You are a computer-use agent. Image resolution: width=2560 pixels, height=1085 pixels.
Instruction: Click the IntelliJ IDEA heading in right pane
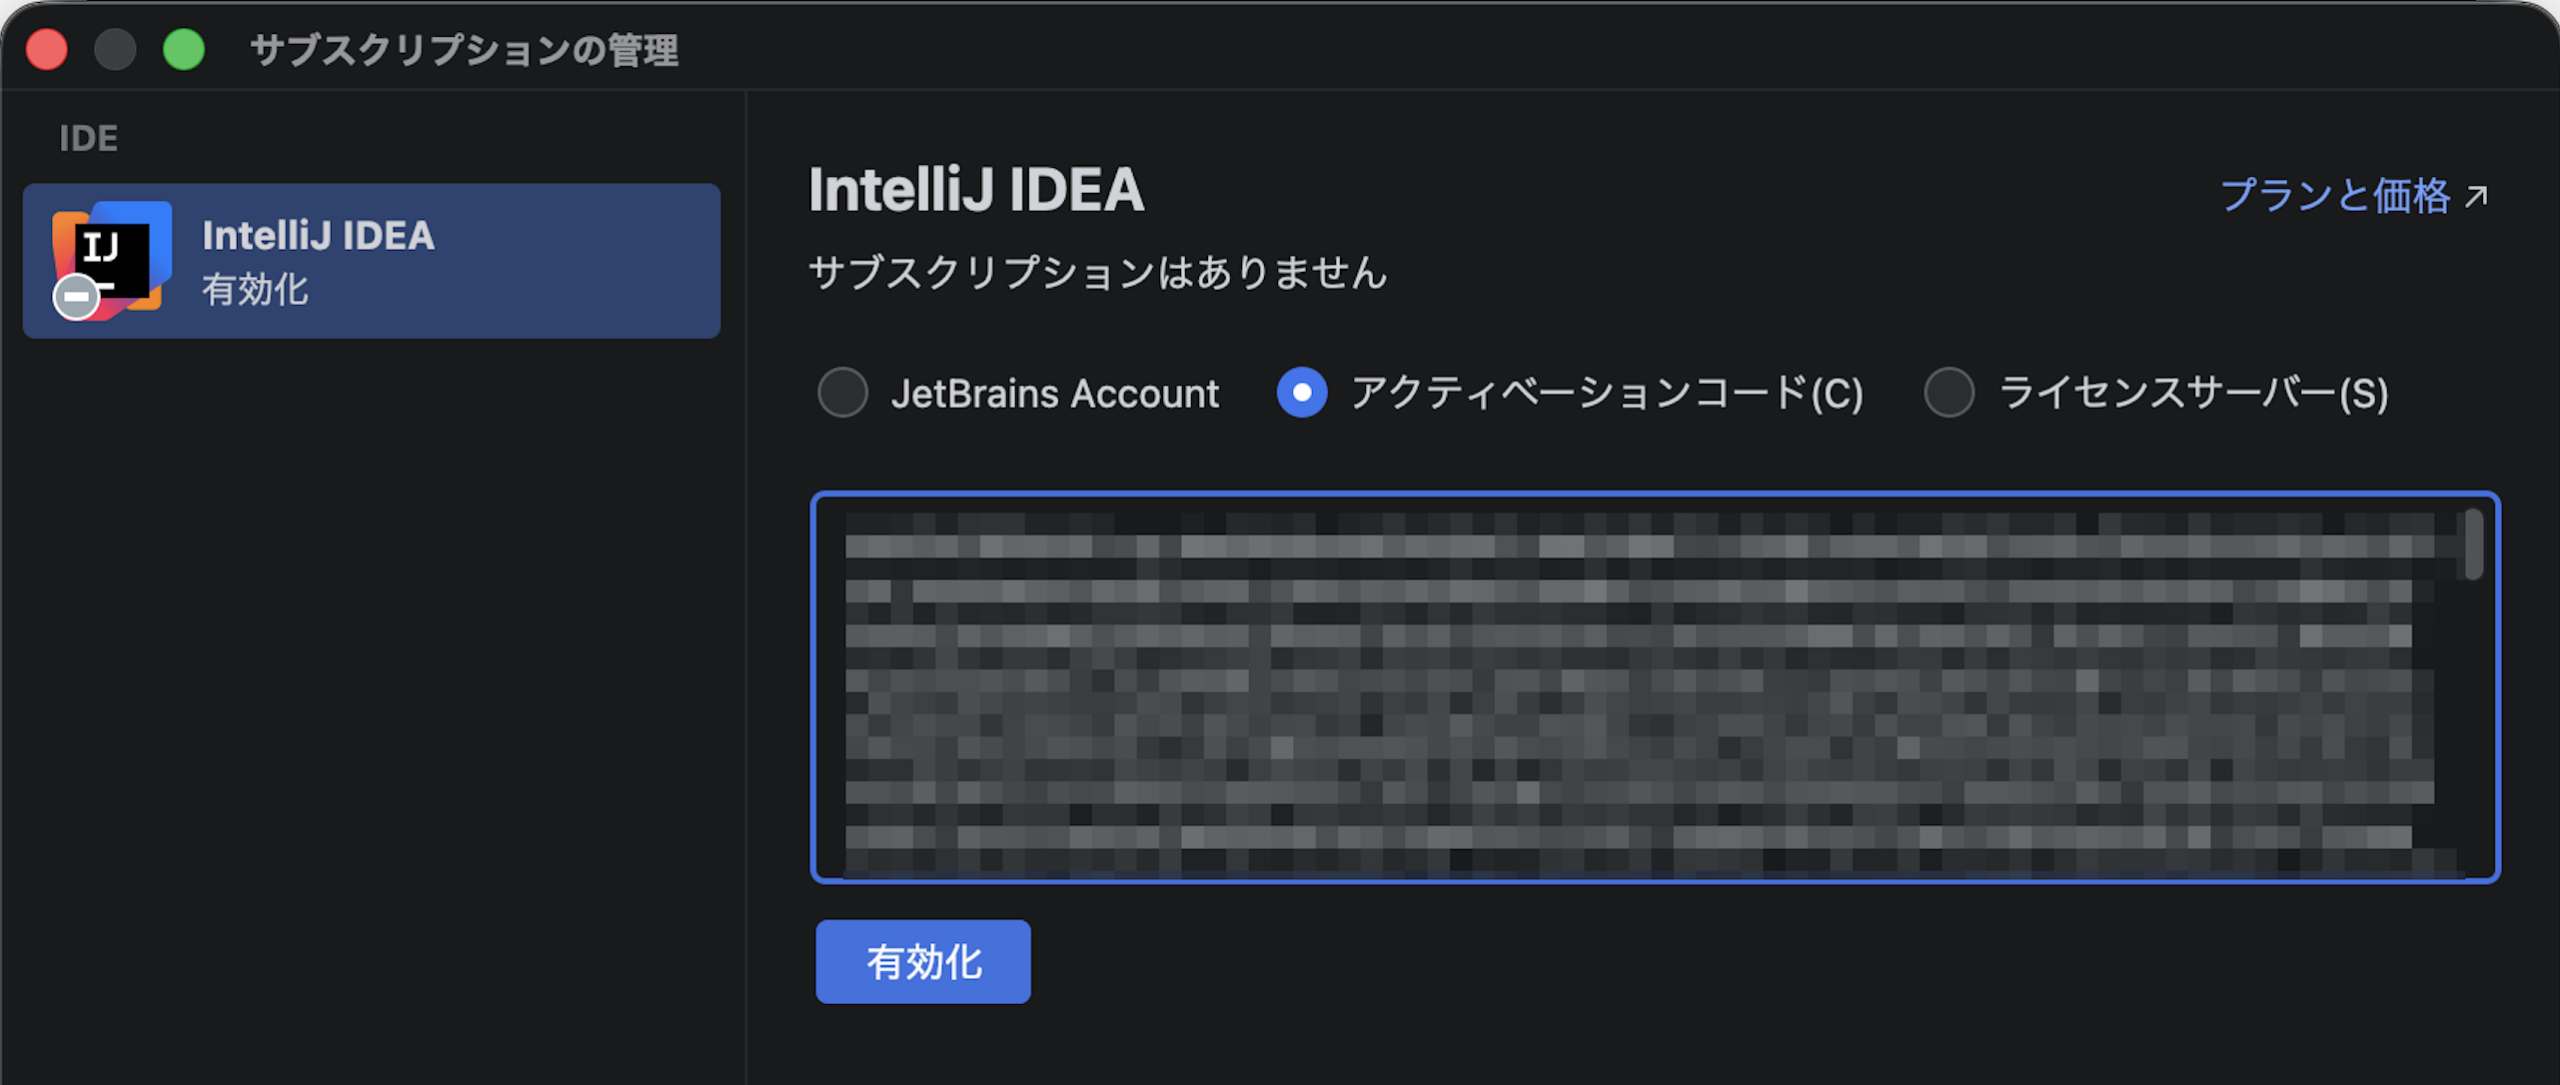coord(976,190)
